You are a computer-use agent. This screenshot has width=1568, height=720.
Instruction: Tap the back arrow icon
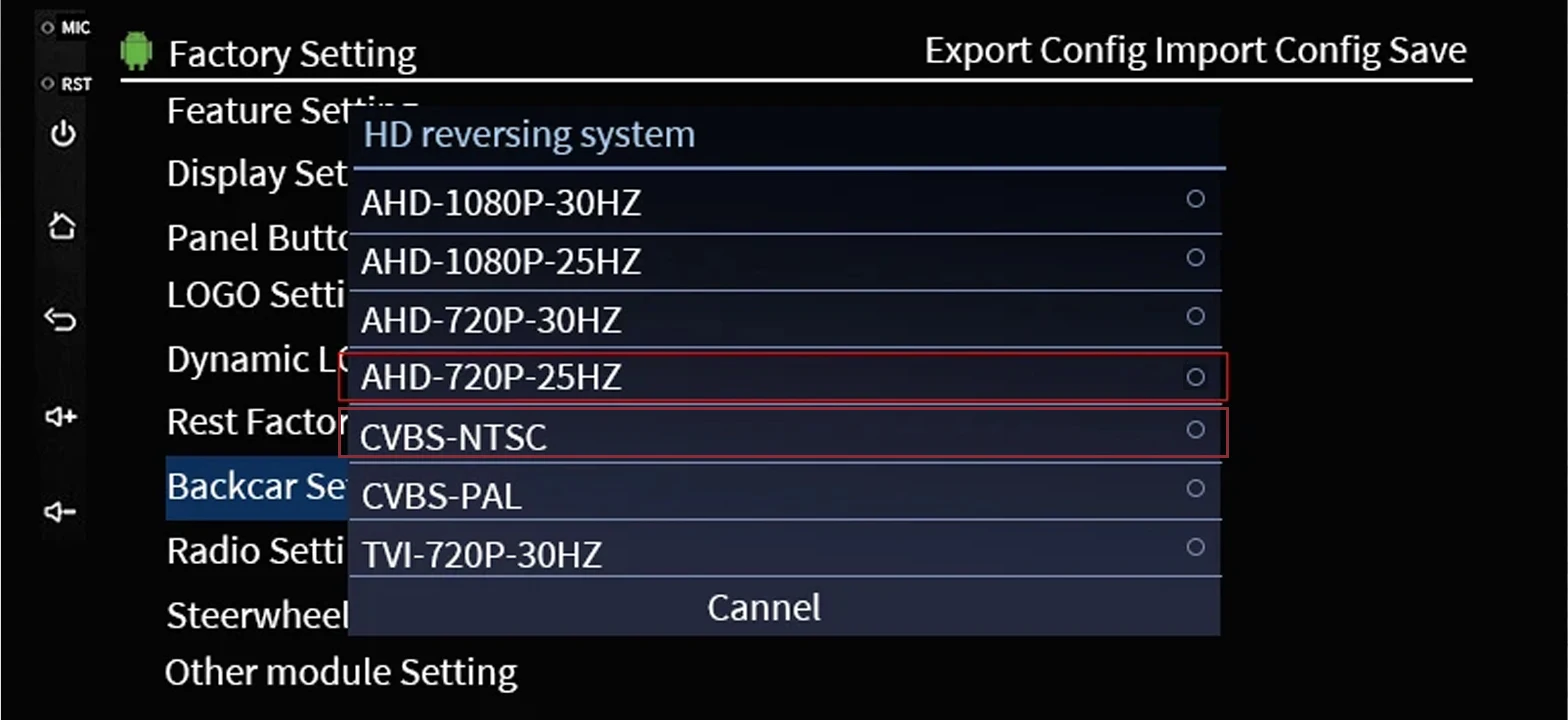click(61, 320)
